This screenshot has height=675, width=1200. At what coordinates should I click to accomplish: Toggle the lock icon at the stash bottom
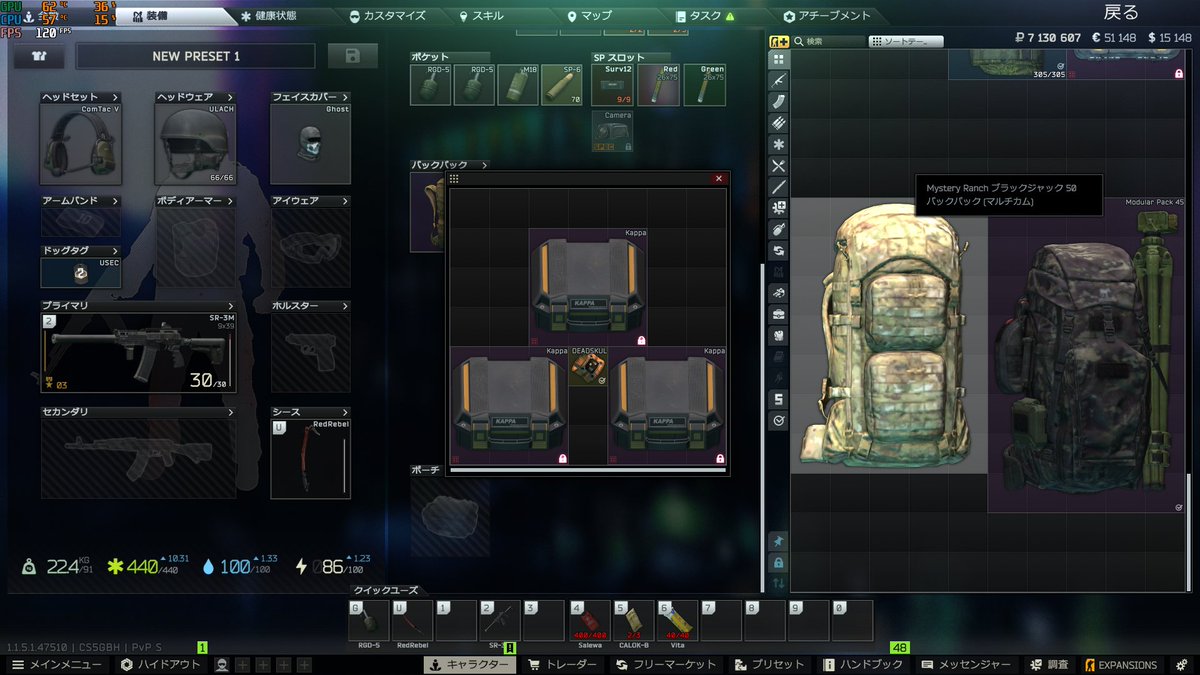click(778, 562)
